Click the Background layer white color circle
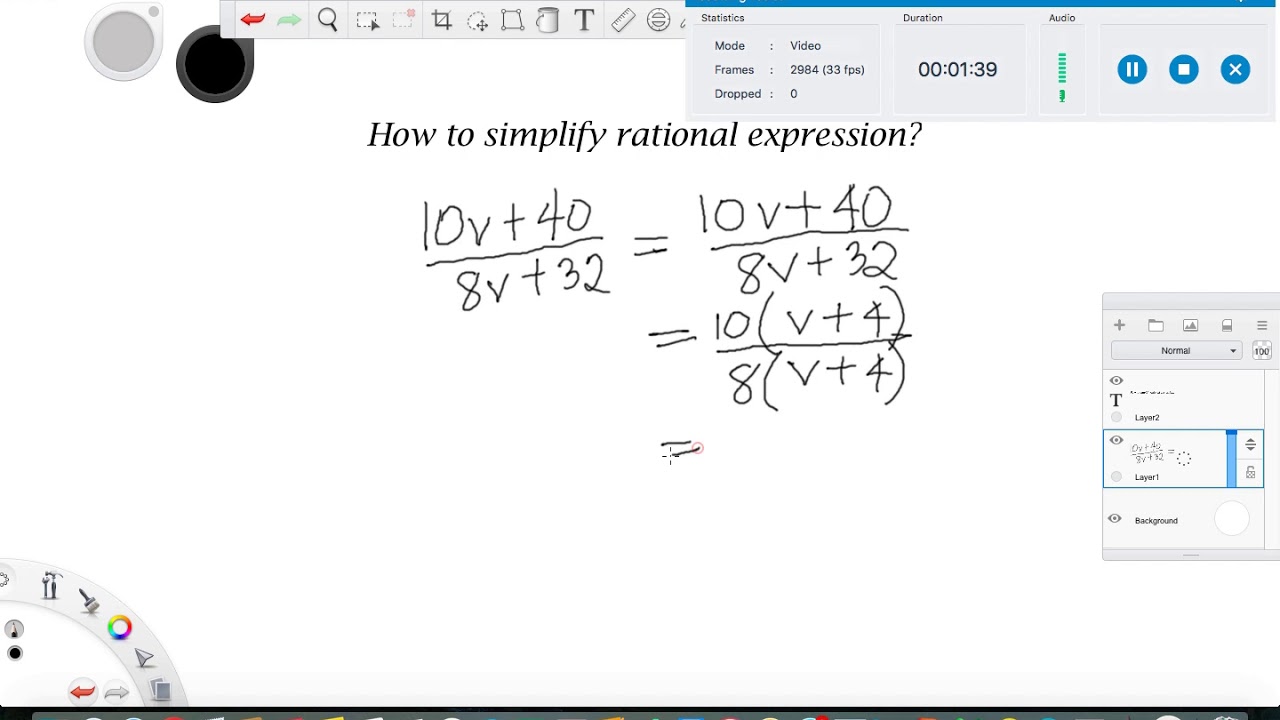The width and height of the screenshot is (1280, 720). (1232, 519)
